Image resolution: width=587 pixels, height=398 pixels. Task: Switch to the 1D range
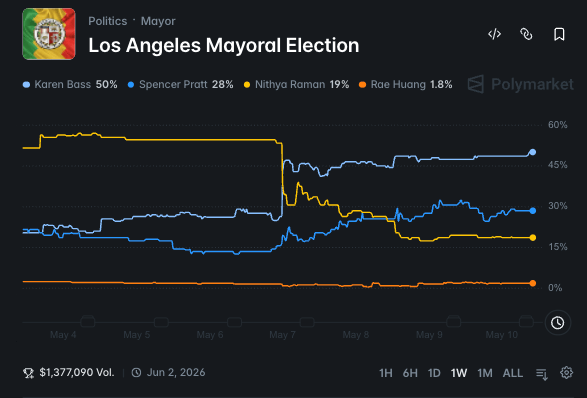tap(434, 373)
